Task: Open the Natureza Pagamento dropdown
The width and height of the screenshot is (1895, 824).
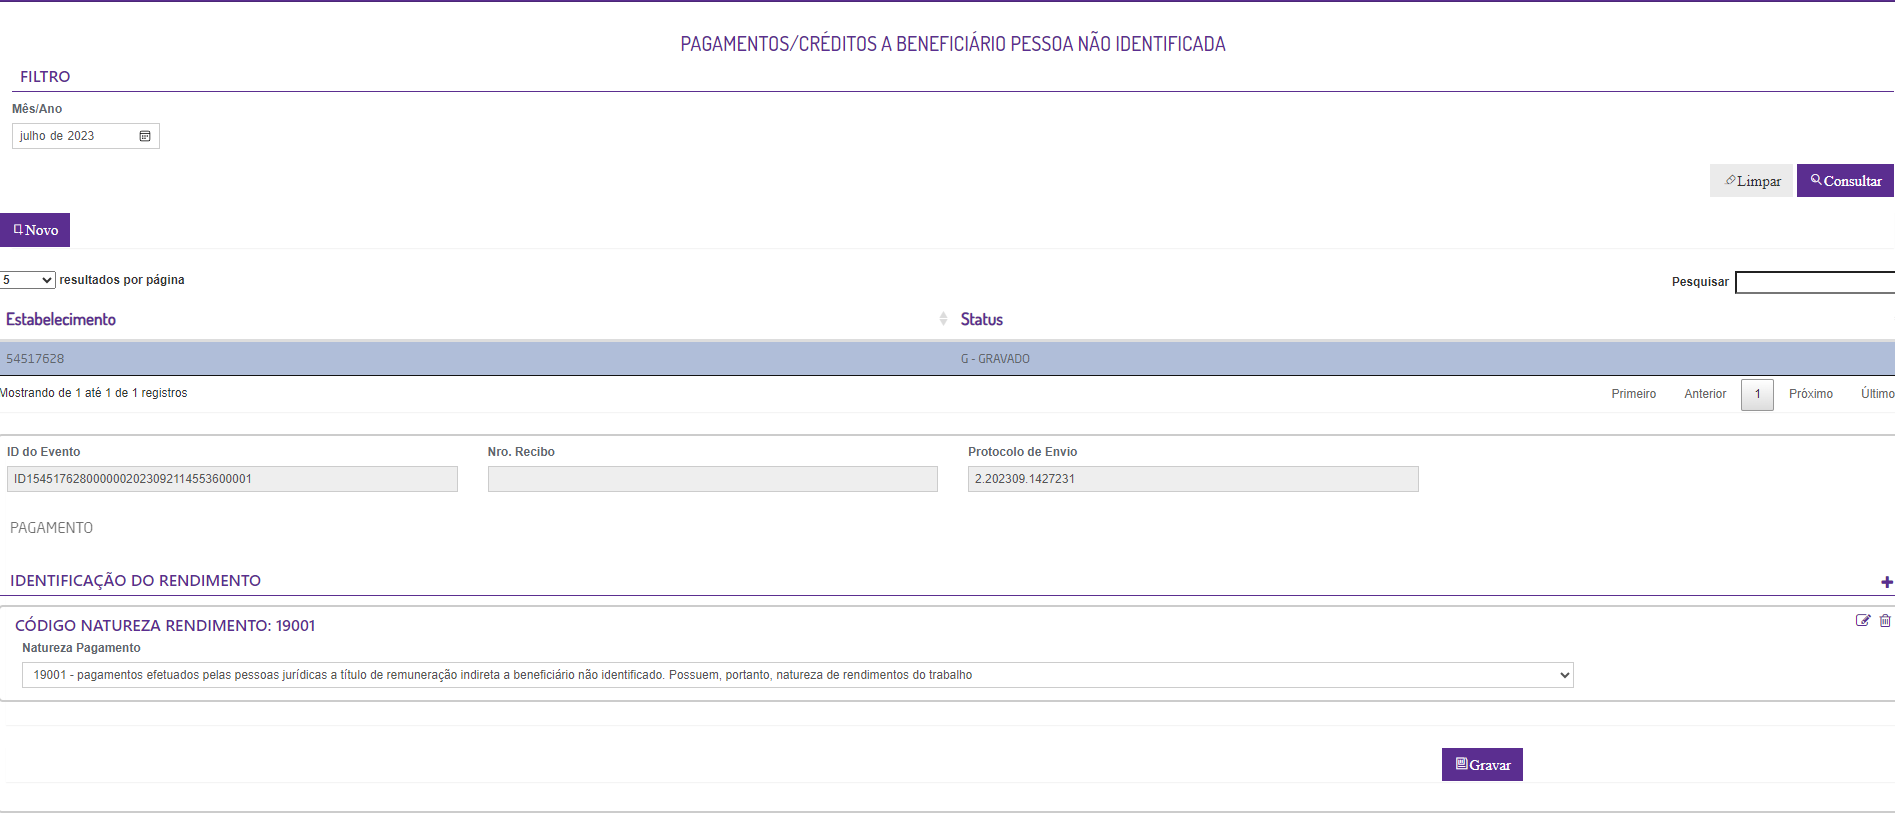Action: point(797,675)
